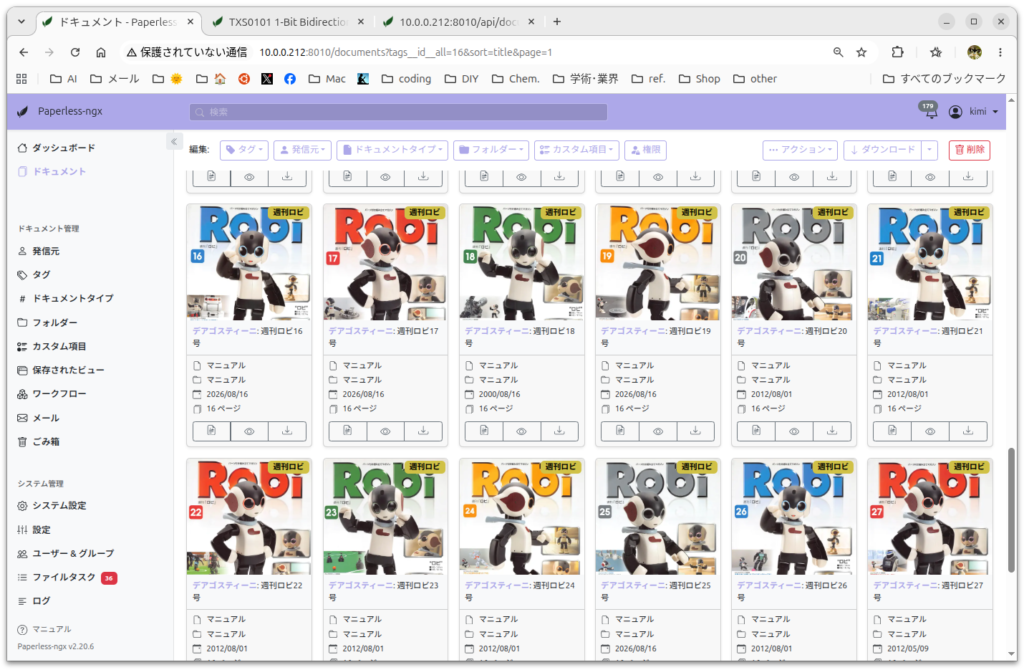Preview 週刊ロビ16号 with the eye icon
The height and width of the screenshot is (670, 1024).
[x=249, y=431]
